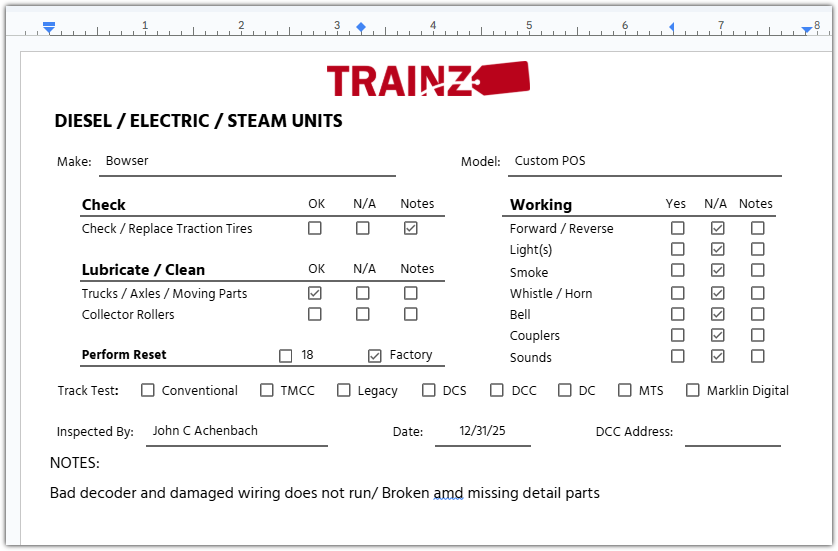Tick Notes for Collector Rollers
The width and height of the screenshot is (838, 551).
(410, 314)
